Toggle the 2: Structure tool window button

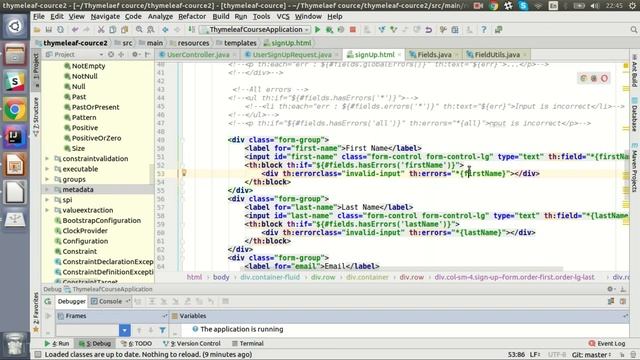[36, 116]
